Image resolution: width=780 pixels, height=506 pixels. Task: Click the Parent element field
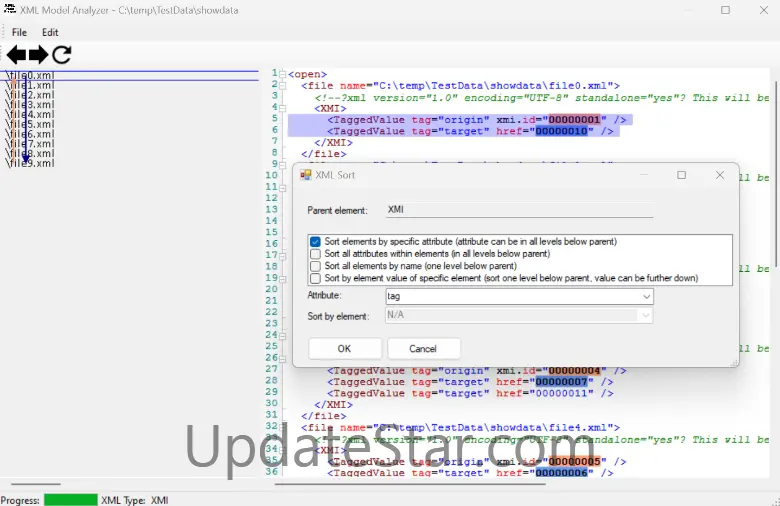point(519,209)
